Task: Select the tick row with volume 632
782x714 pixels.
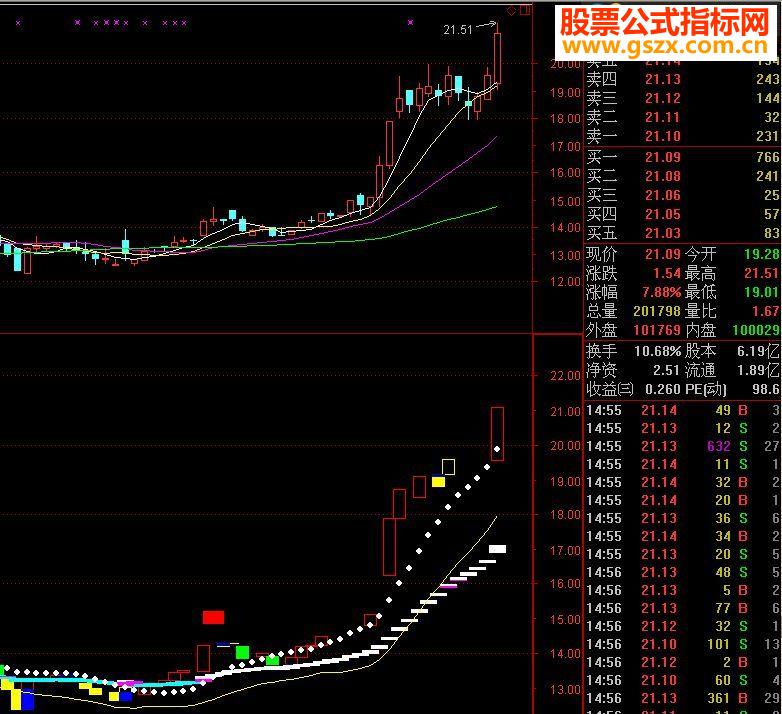Action: click(683, 446)
